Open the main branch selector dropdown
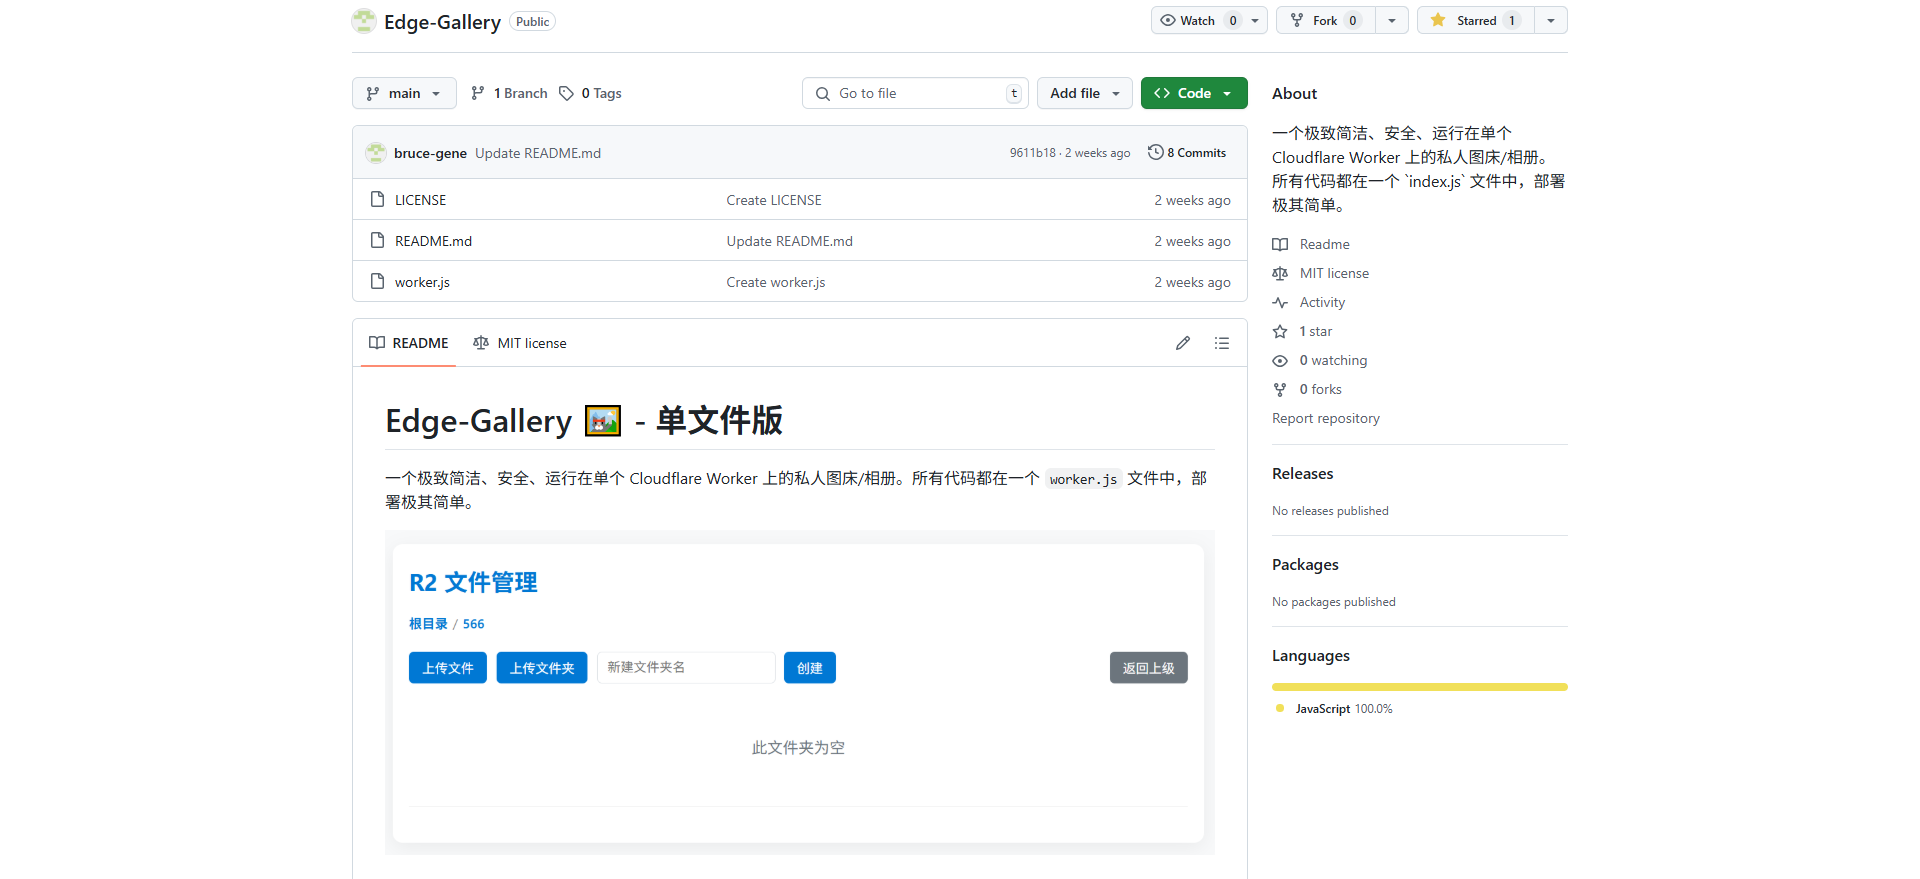The image size is (1920, 879). point(404,93)
